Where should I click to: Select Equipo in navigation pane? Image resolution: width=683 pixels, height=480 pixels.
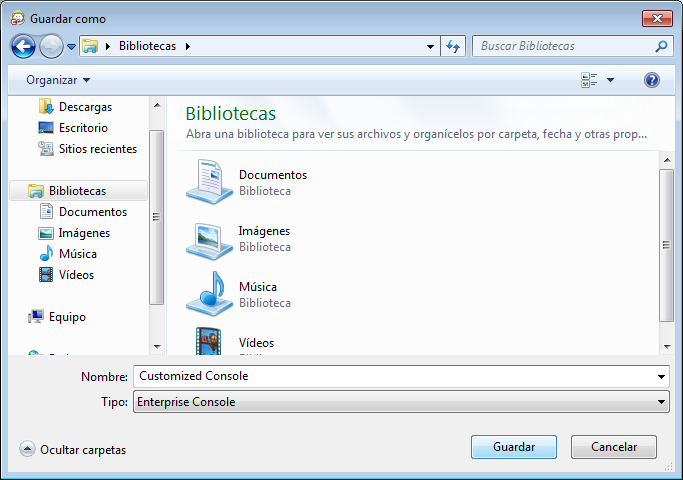67,317
